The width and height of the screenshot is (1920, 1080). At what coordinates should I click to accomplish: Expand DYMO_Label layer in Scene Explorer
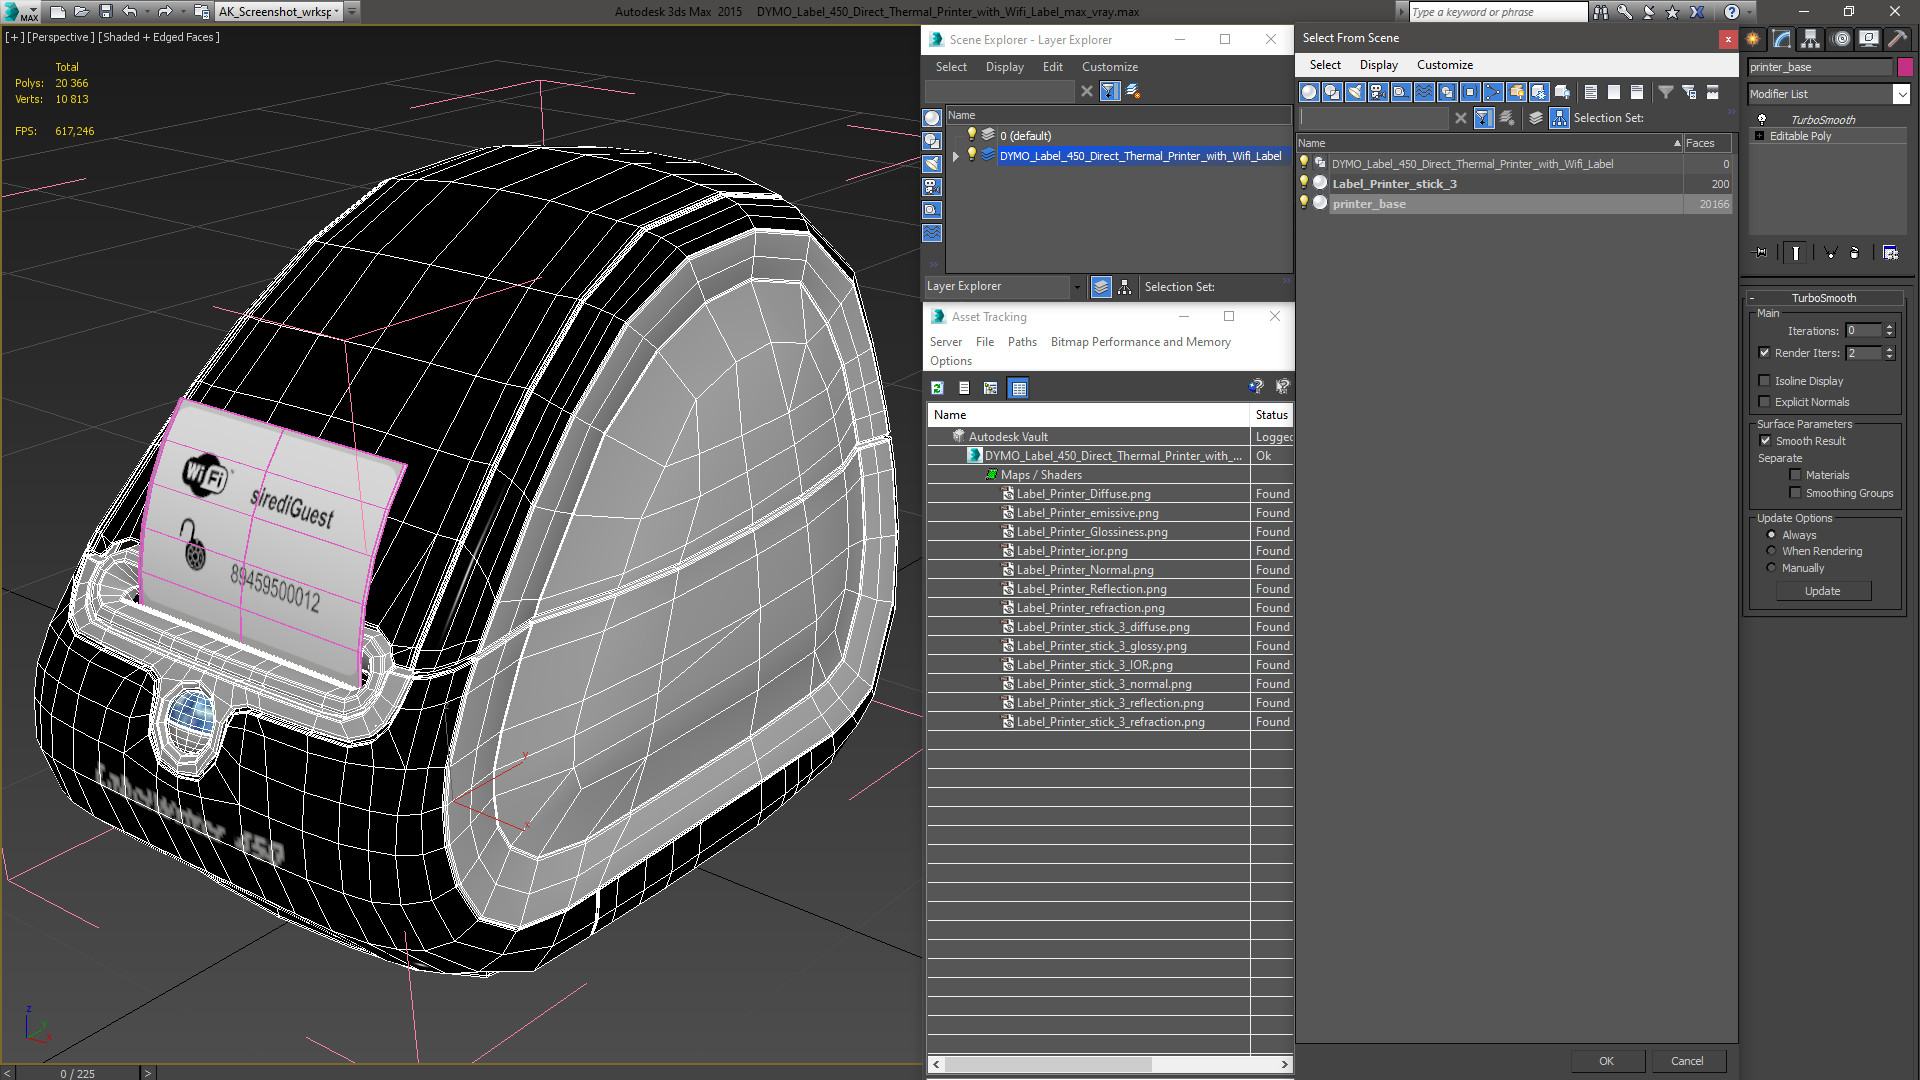tap(956, 156)
